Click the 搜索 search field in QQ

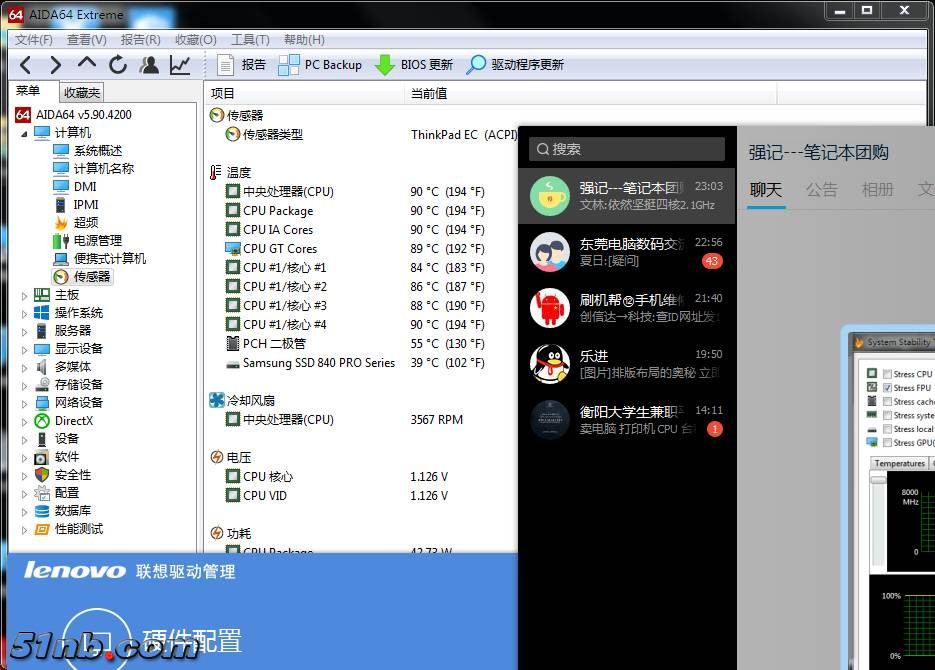(x=627, y=149)
